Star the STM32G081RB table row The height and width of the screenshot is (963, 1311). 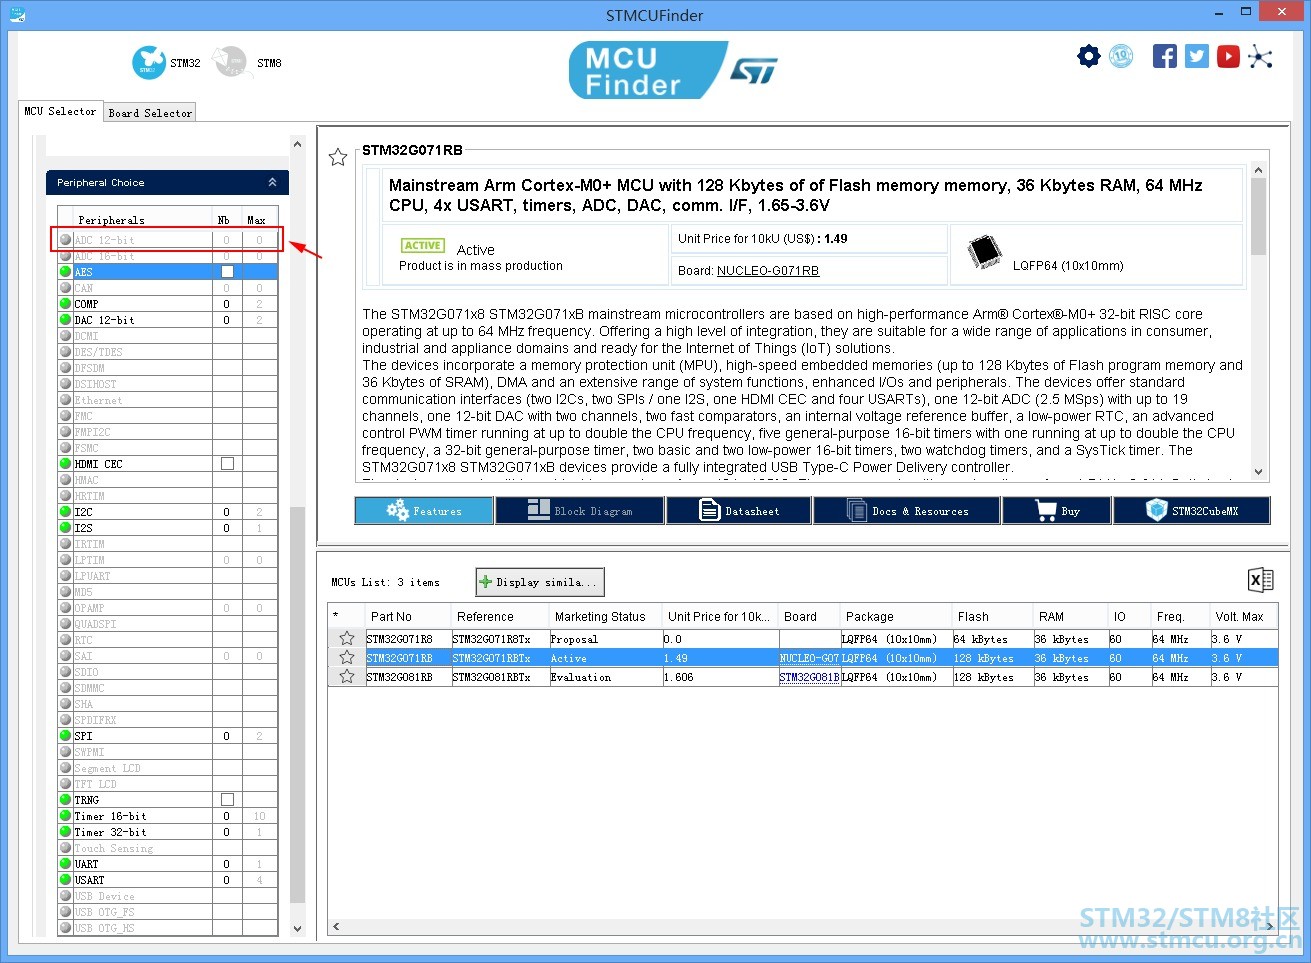click(x=347, y=676)
